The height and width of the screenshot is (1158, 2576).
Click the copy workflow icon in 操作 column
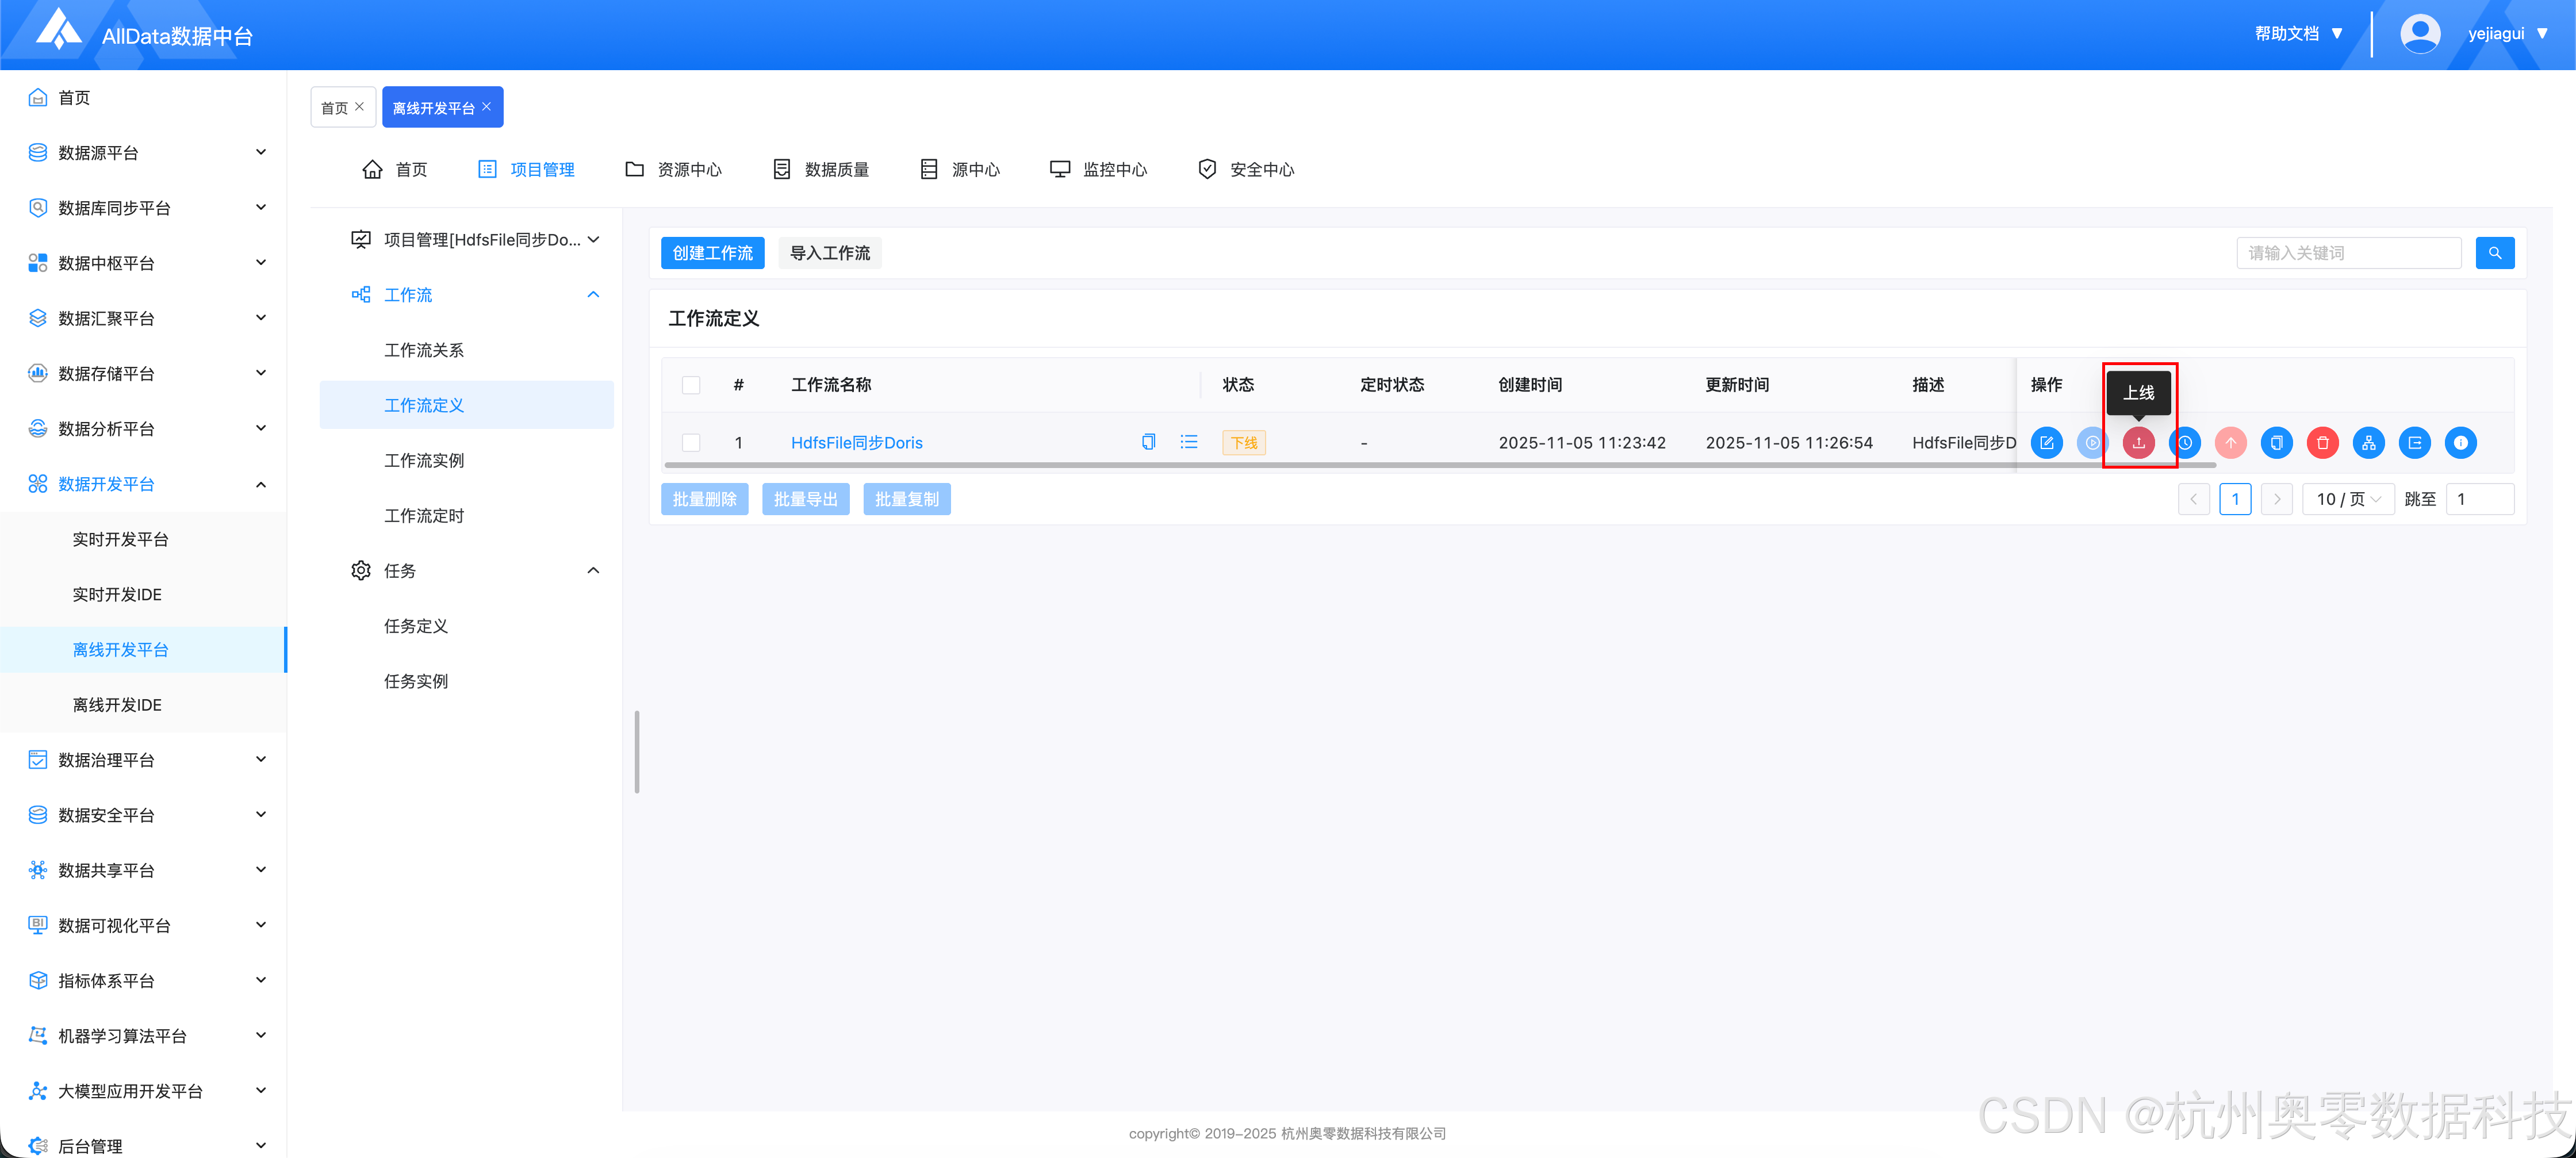2277,442
